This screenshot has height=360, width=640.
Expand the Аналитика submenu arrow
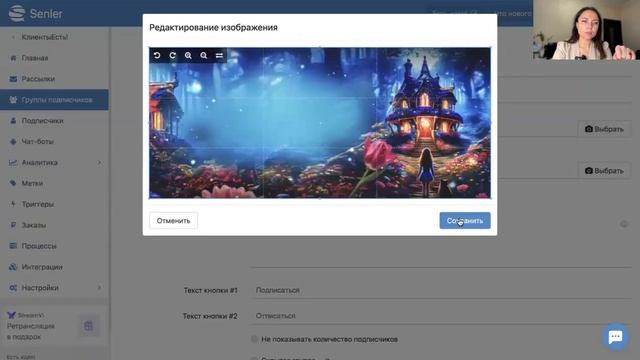(99, 162)
